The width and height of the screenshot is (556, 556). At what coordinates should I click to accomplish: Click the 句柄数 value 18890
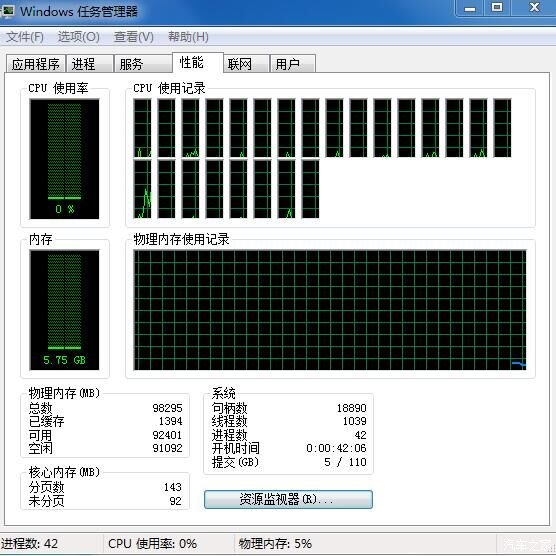tap(352, 408)
